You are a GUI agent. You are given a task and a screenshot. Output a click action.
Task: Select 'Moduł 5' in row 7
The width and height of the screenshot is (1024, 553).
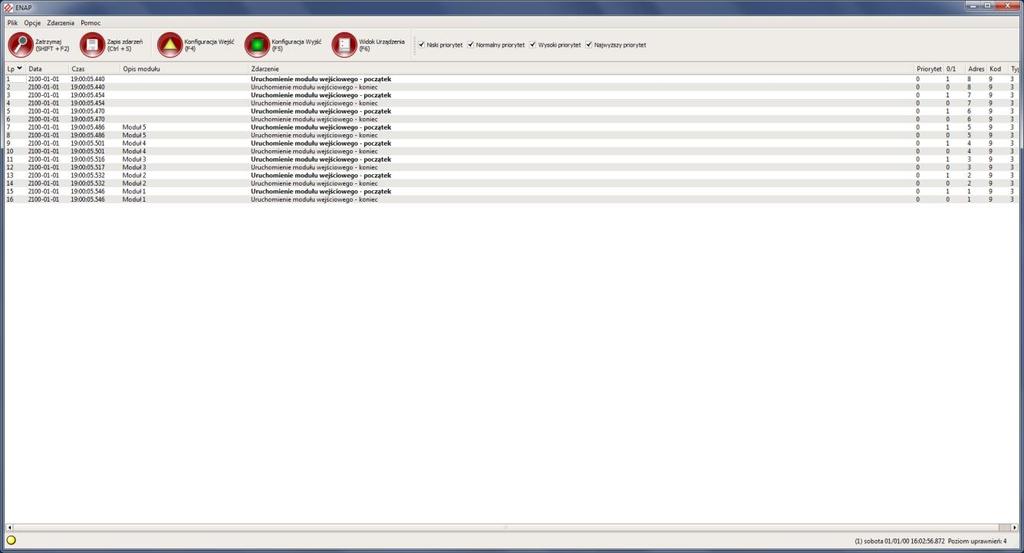(x=135, y=127)
